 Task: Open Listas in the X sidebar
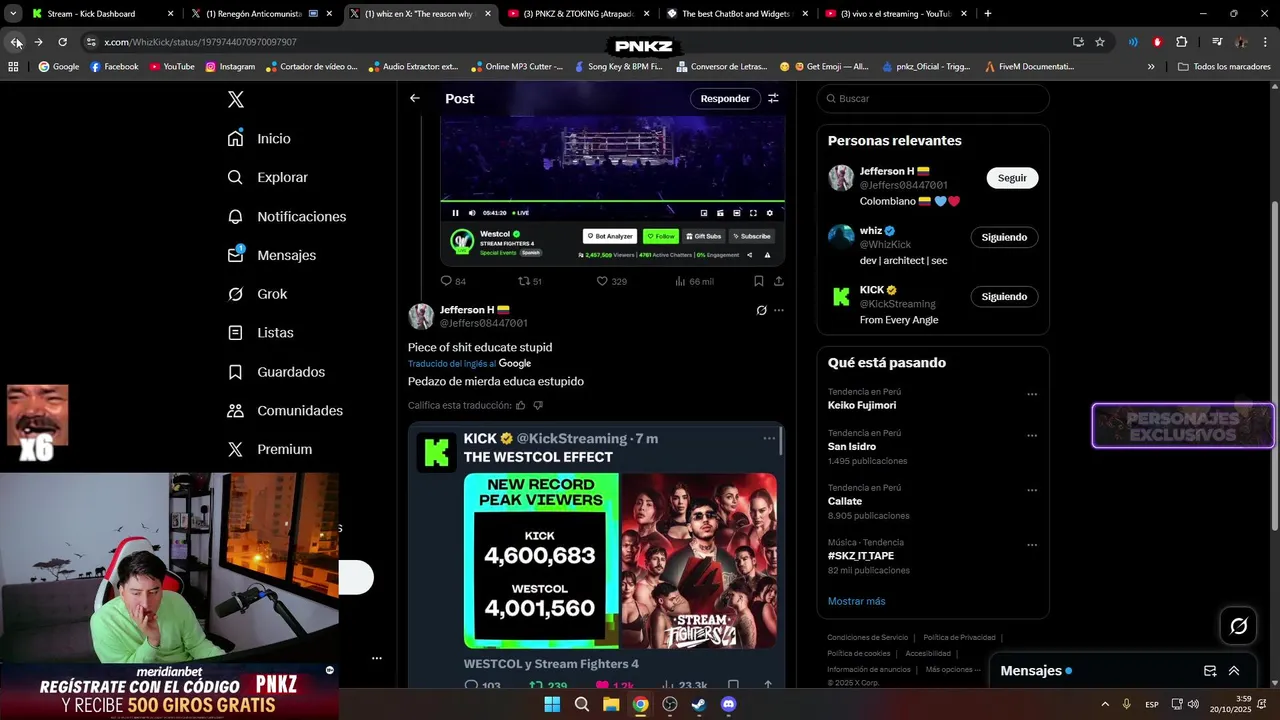(x=260, y=332)
